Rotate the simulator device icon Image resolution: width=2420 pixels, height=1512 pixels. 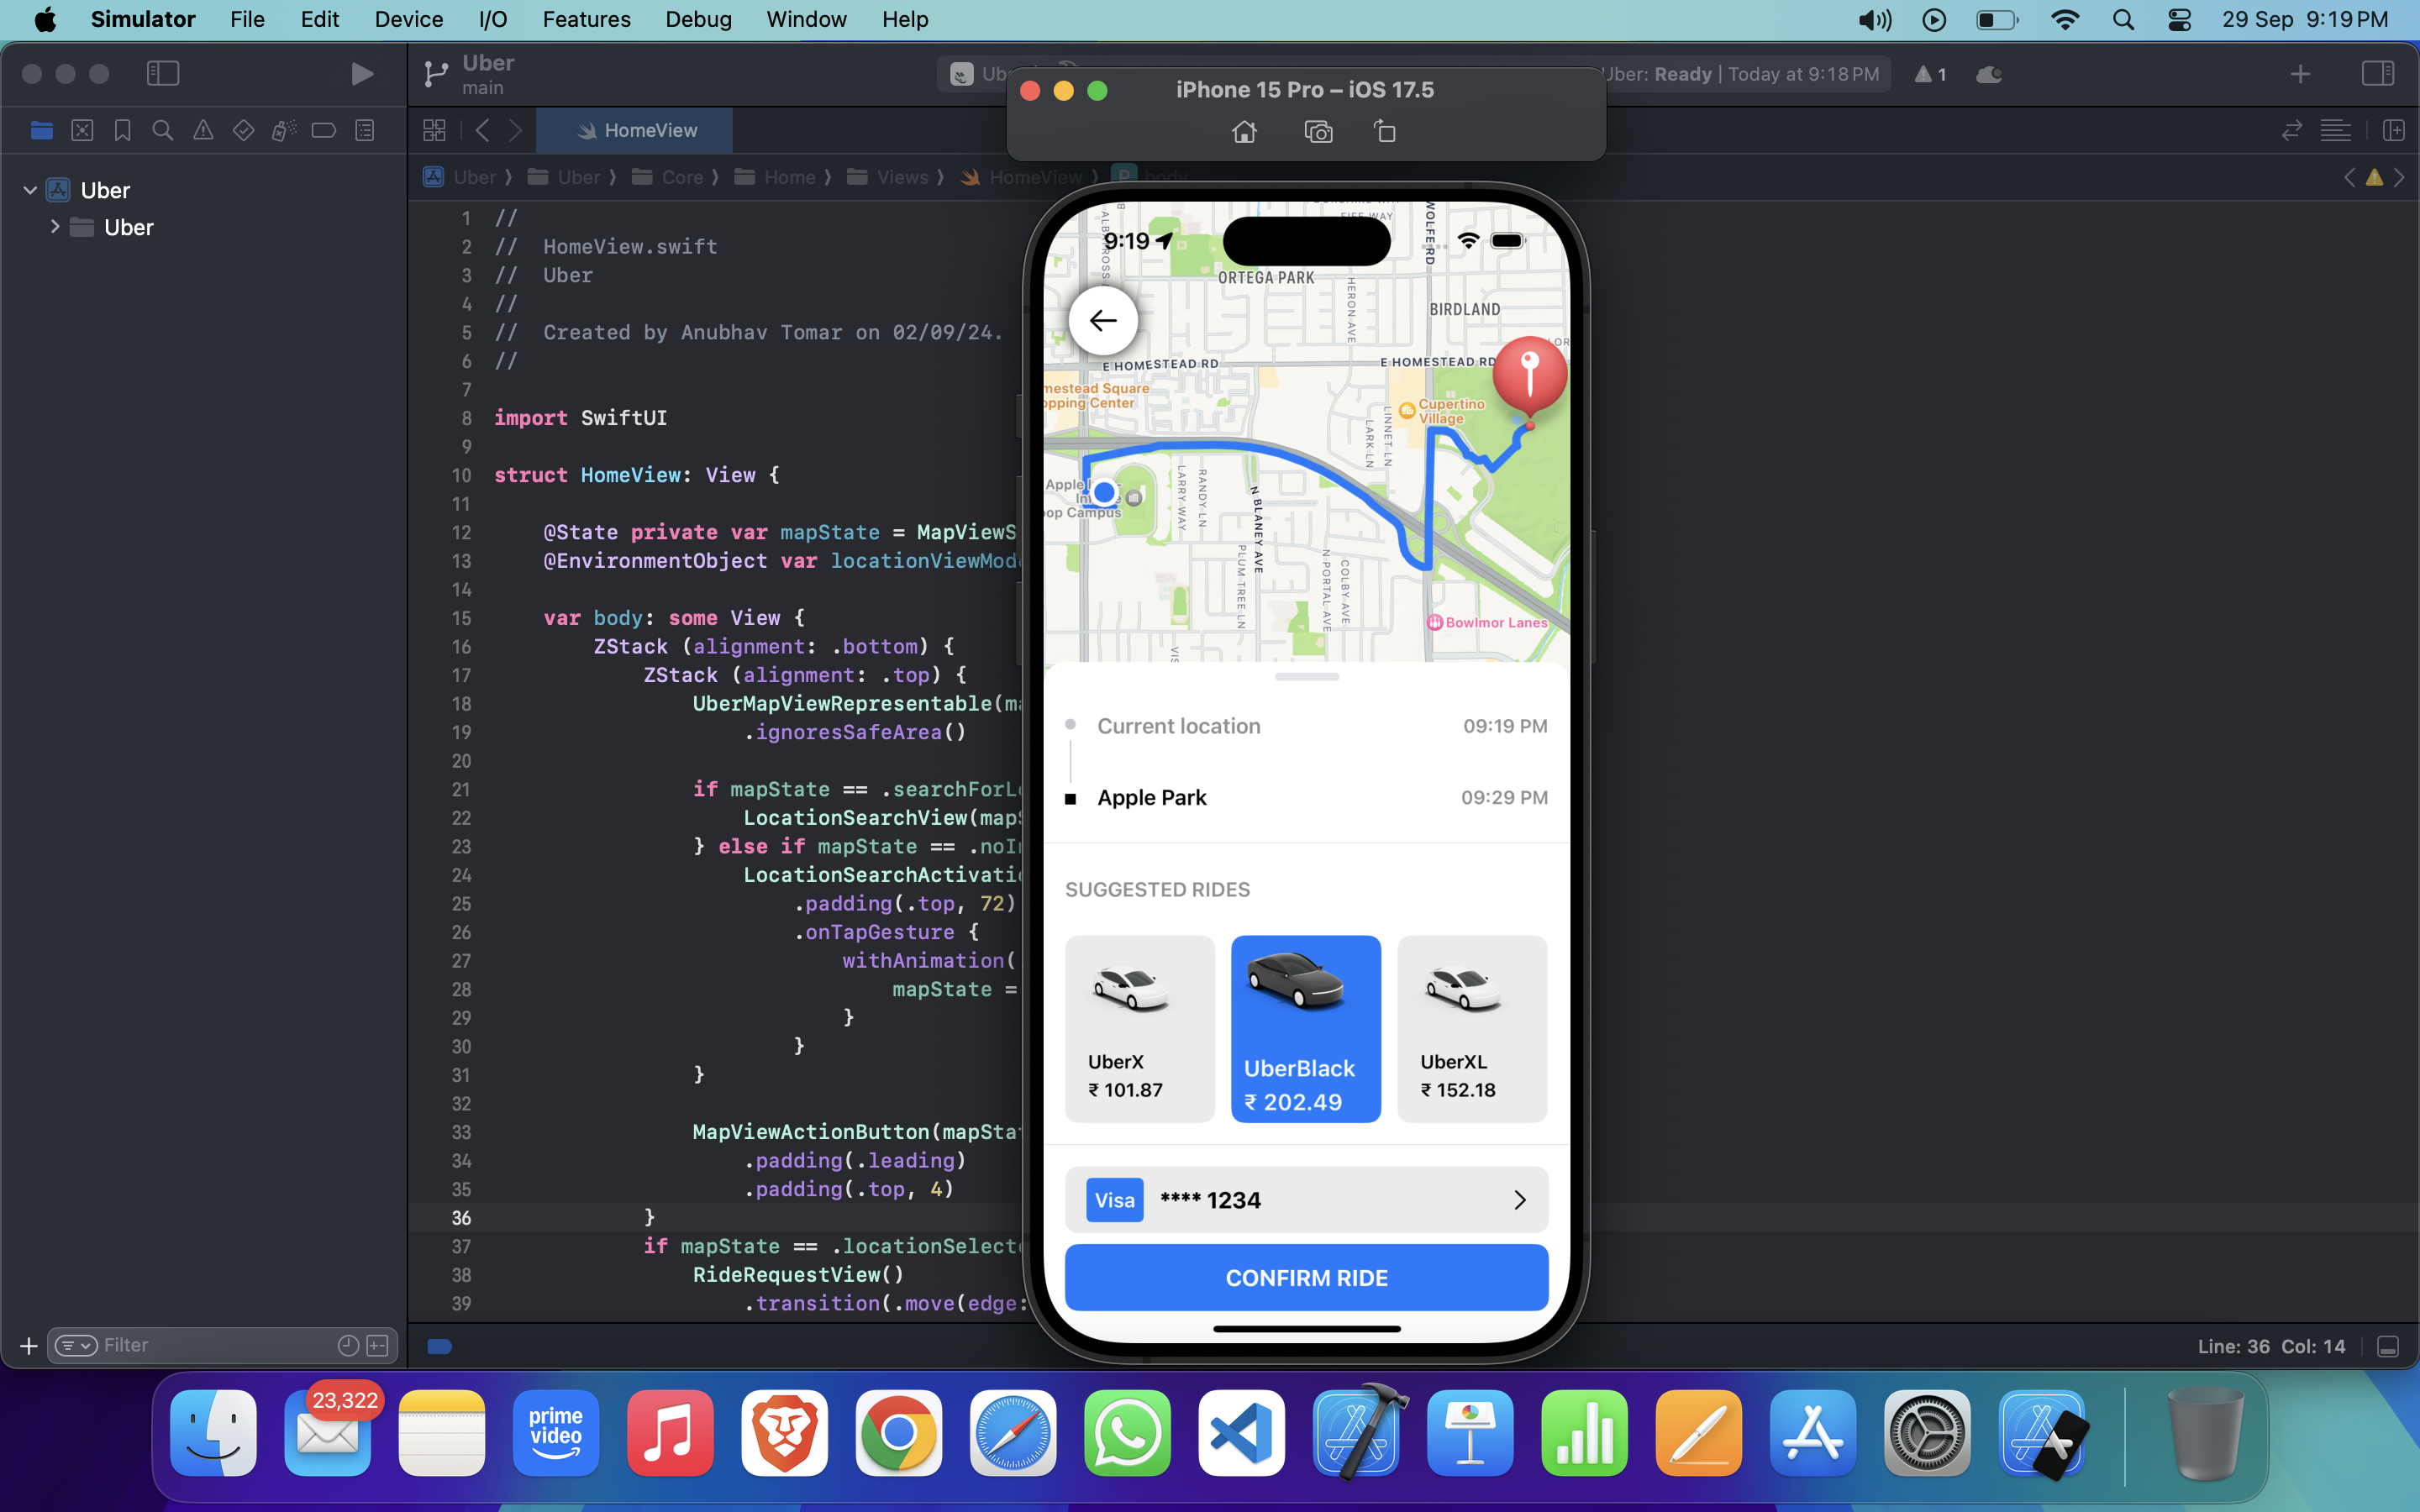(1385, 132)
